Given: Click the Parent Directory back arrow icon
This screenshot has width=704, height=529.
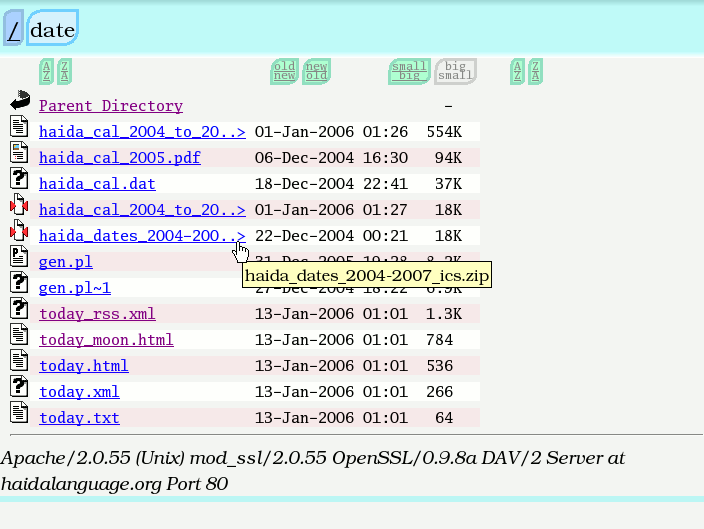Looking at the screenshot, I should 20,101.
